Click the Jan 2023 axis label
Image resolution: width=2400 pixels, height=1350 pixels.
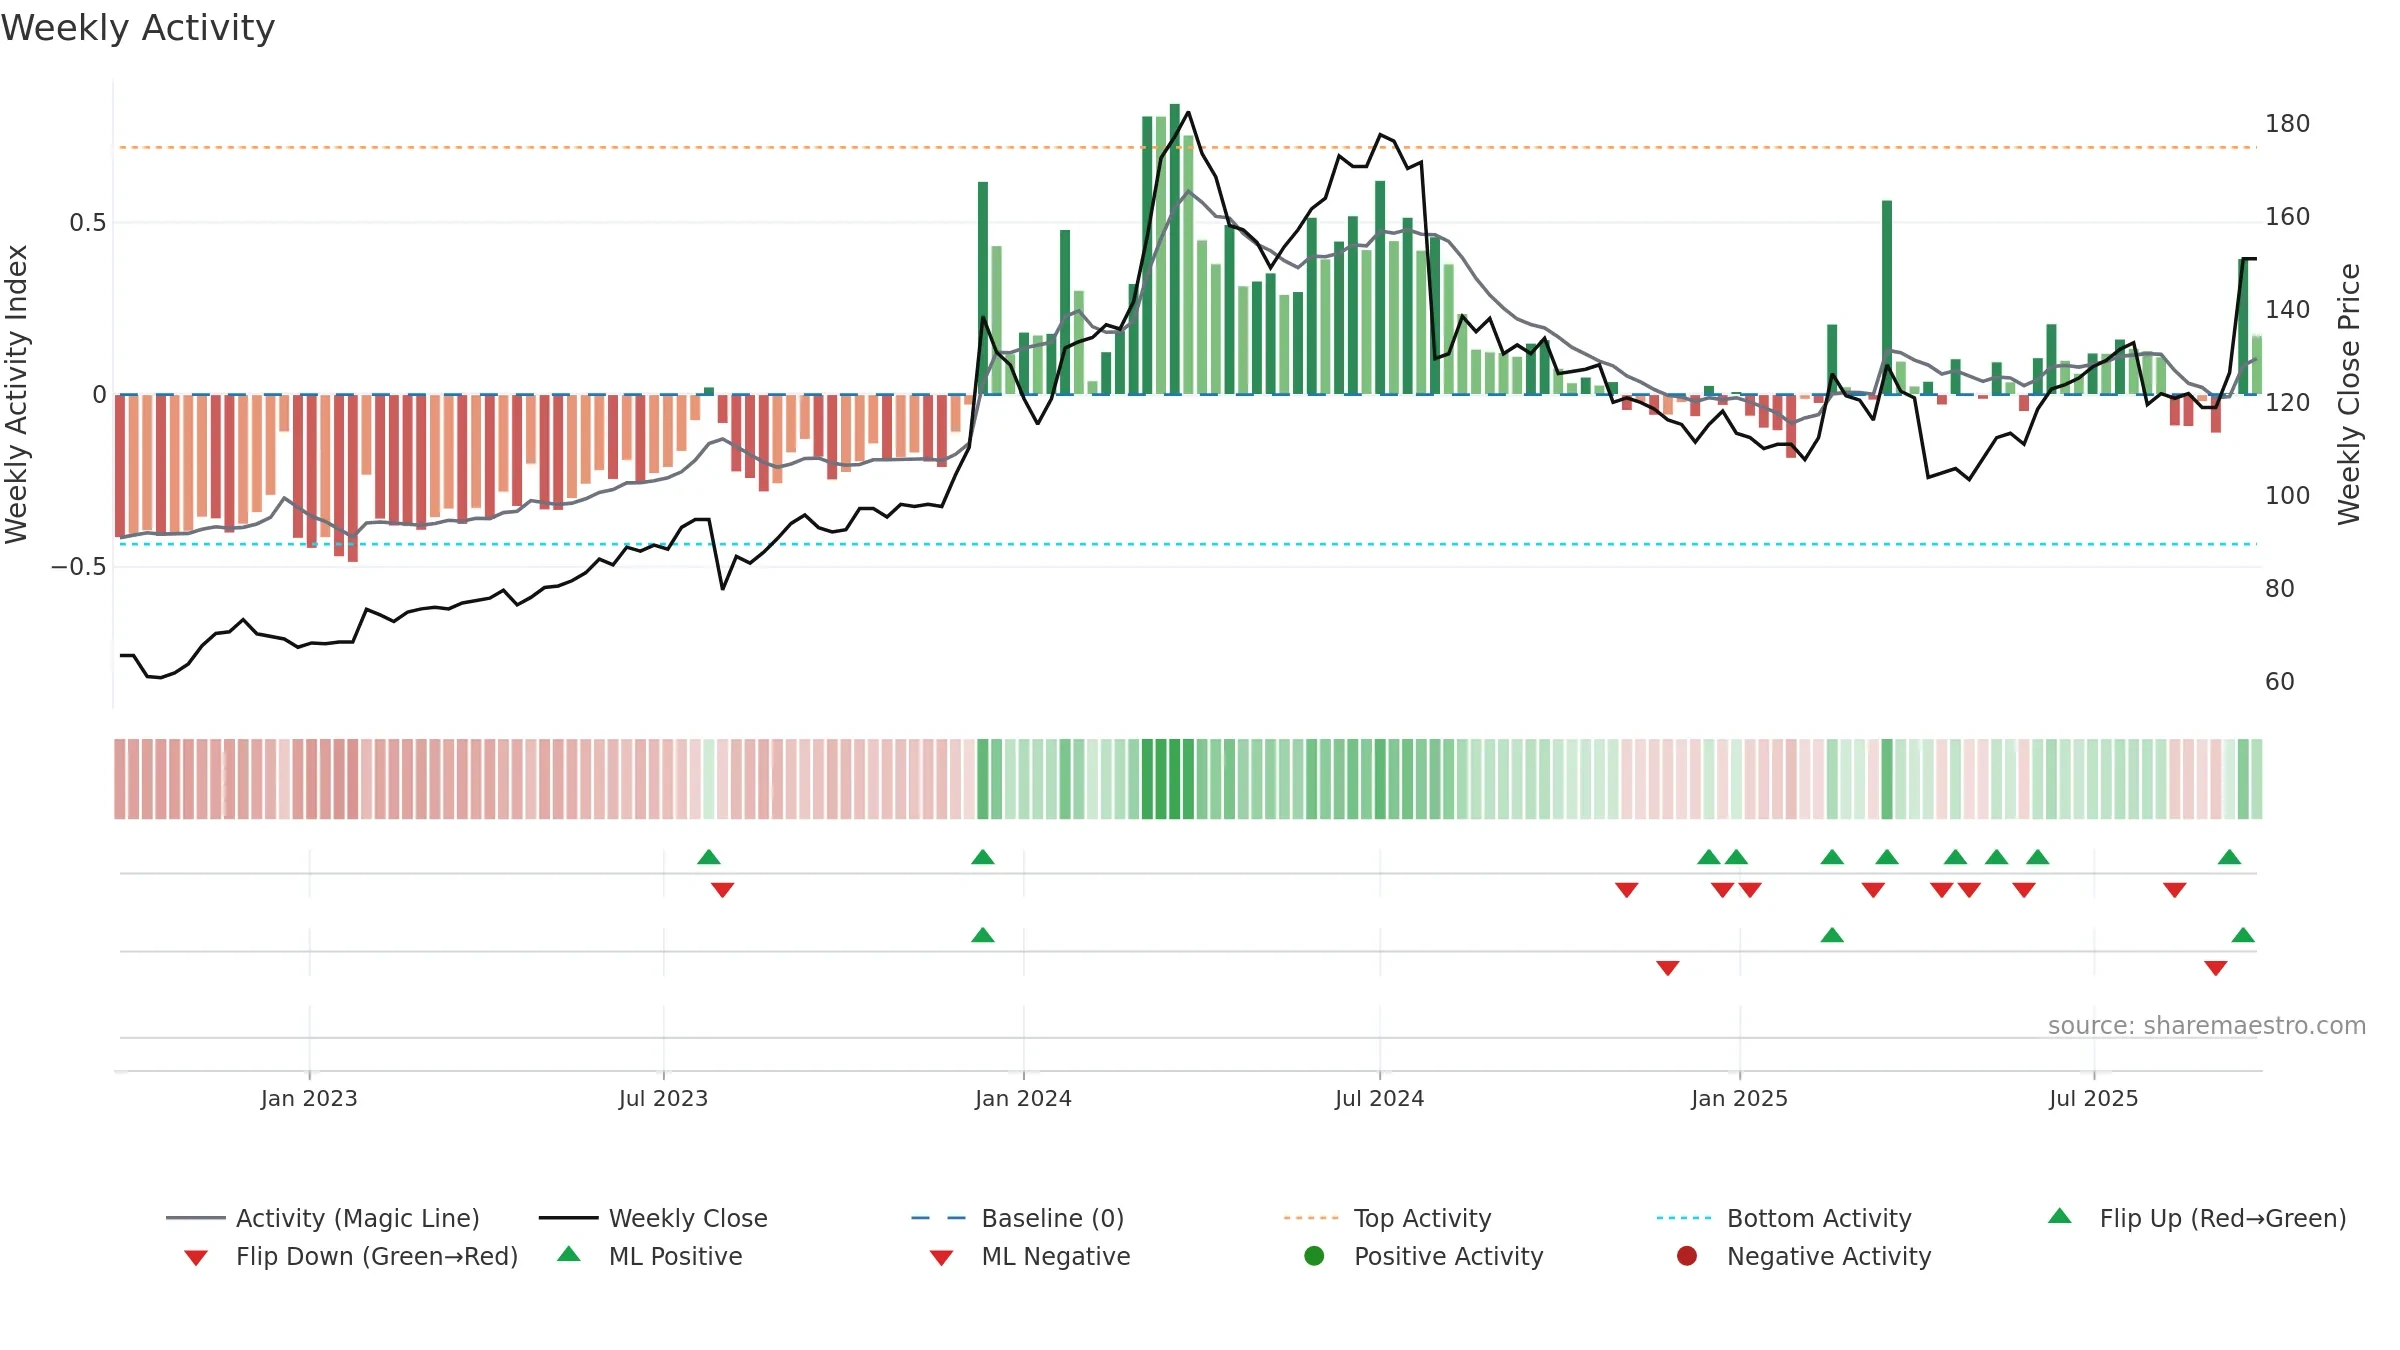coord(309,1098)
